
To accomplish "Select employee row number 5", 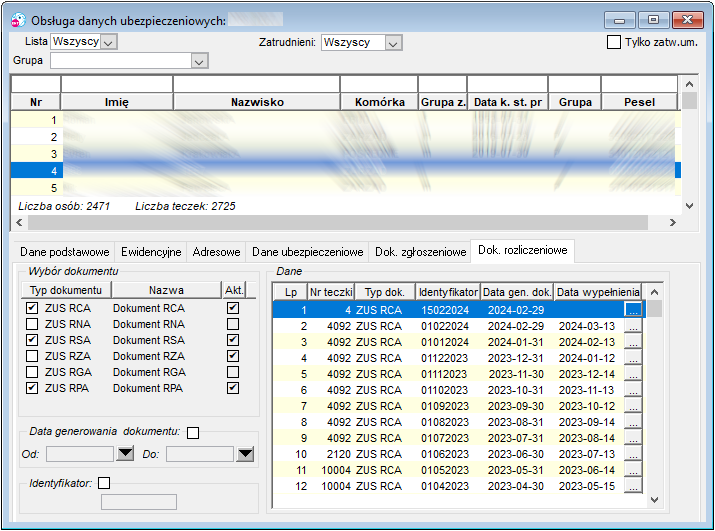I will coord(345,187).
